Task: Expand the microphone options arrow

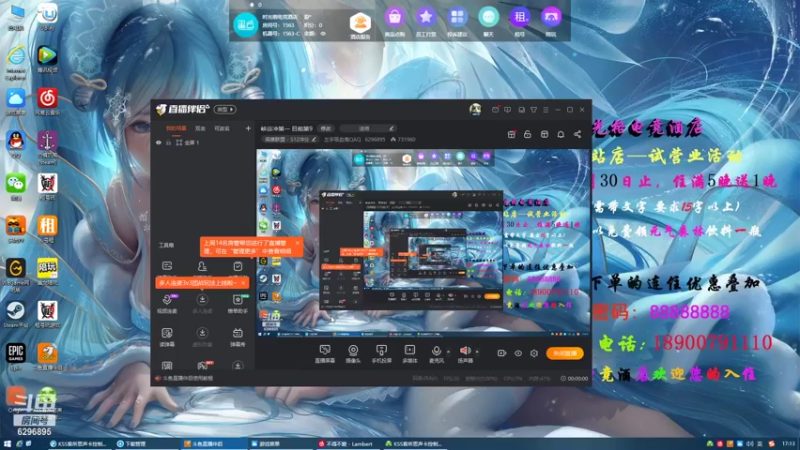Action: point(448,352)
